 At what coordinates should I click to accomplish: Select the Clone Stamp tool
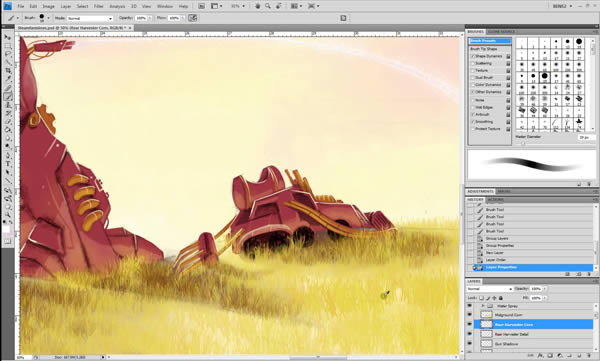[8, 105]
